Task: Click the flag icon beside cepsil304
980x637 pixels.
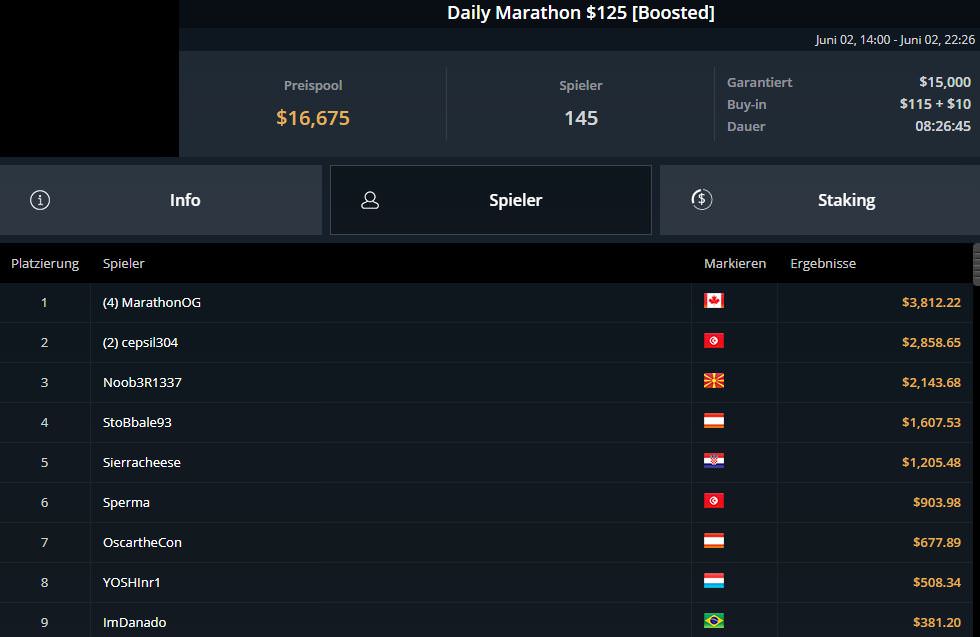Action: coord(714,341)
